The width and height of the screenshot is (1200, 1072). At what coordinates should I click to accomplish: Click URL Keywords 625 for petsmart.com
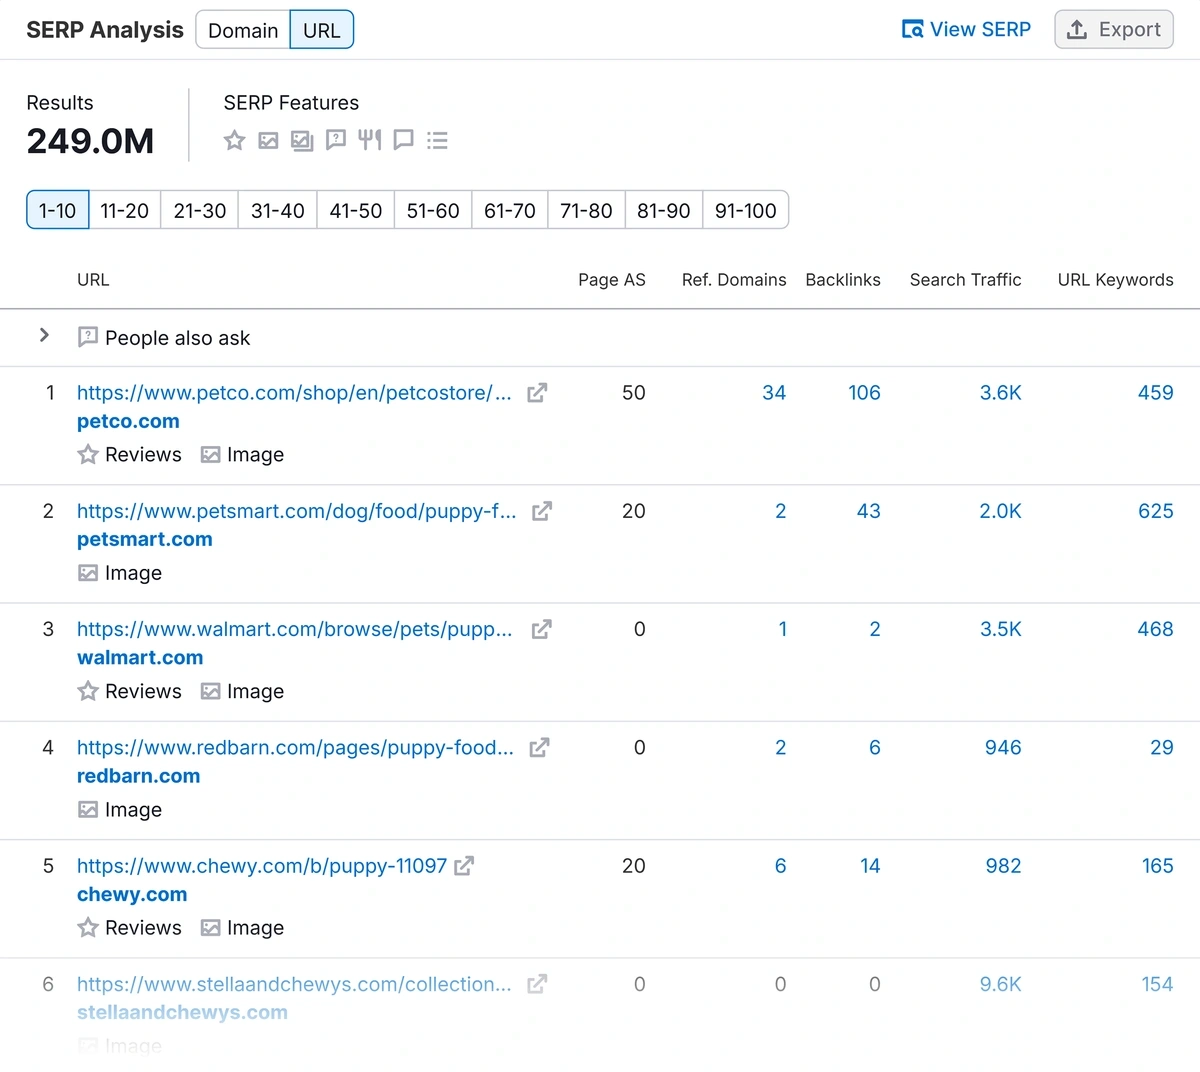pyautogui.click(x=1156, y=511)
